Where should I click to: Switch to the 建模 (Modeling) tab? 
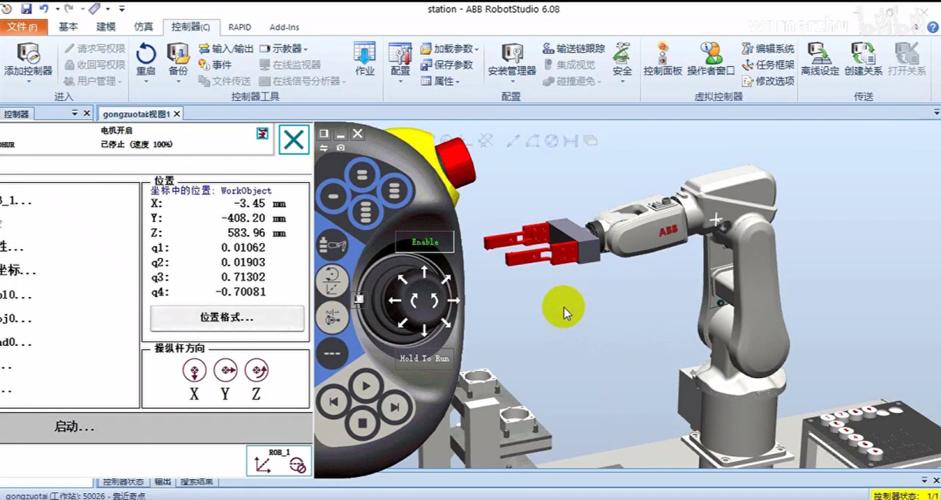[x=106, y=27]
